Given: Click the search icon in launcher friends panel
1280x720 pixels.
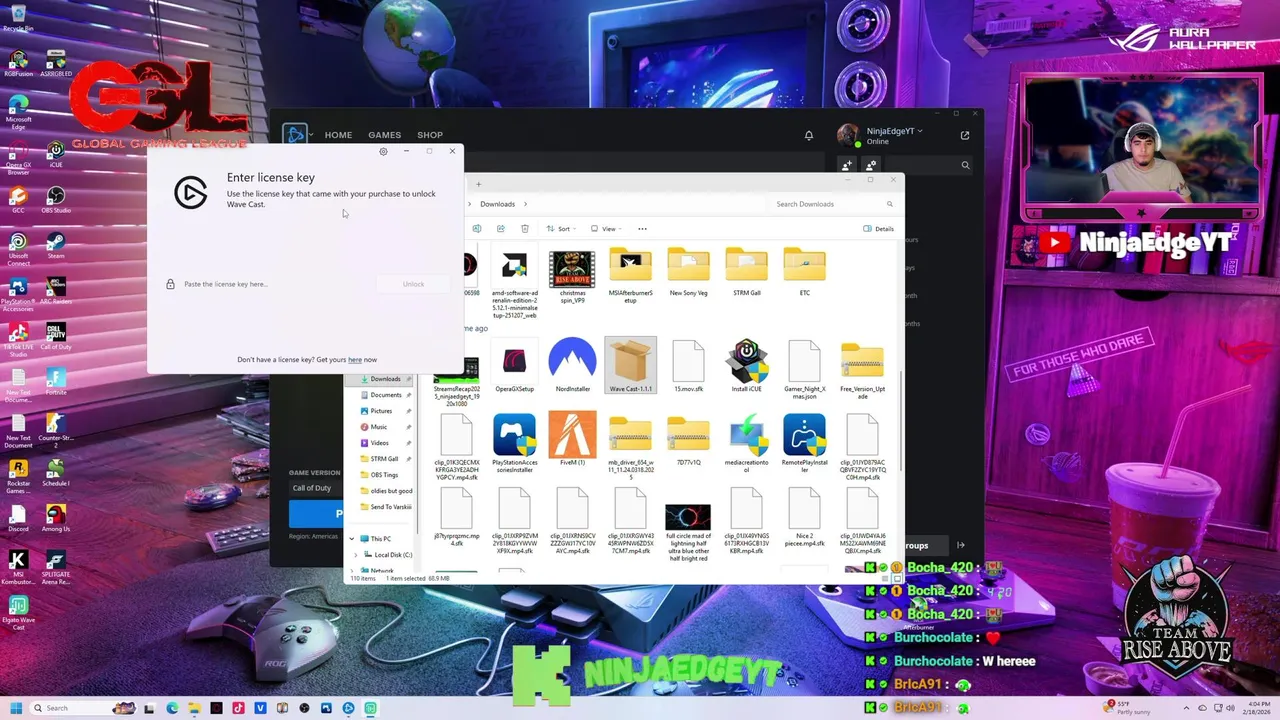Looking at the screenshot, I should (x=965, y=165).
